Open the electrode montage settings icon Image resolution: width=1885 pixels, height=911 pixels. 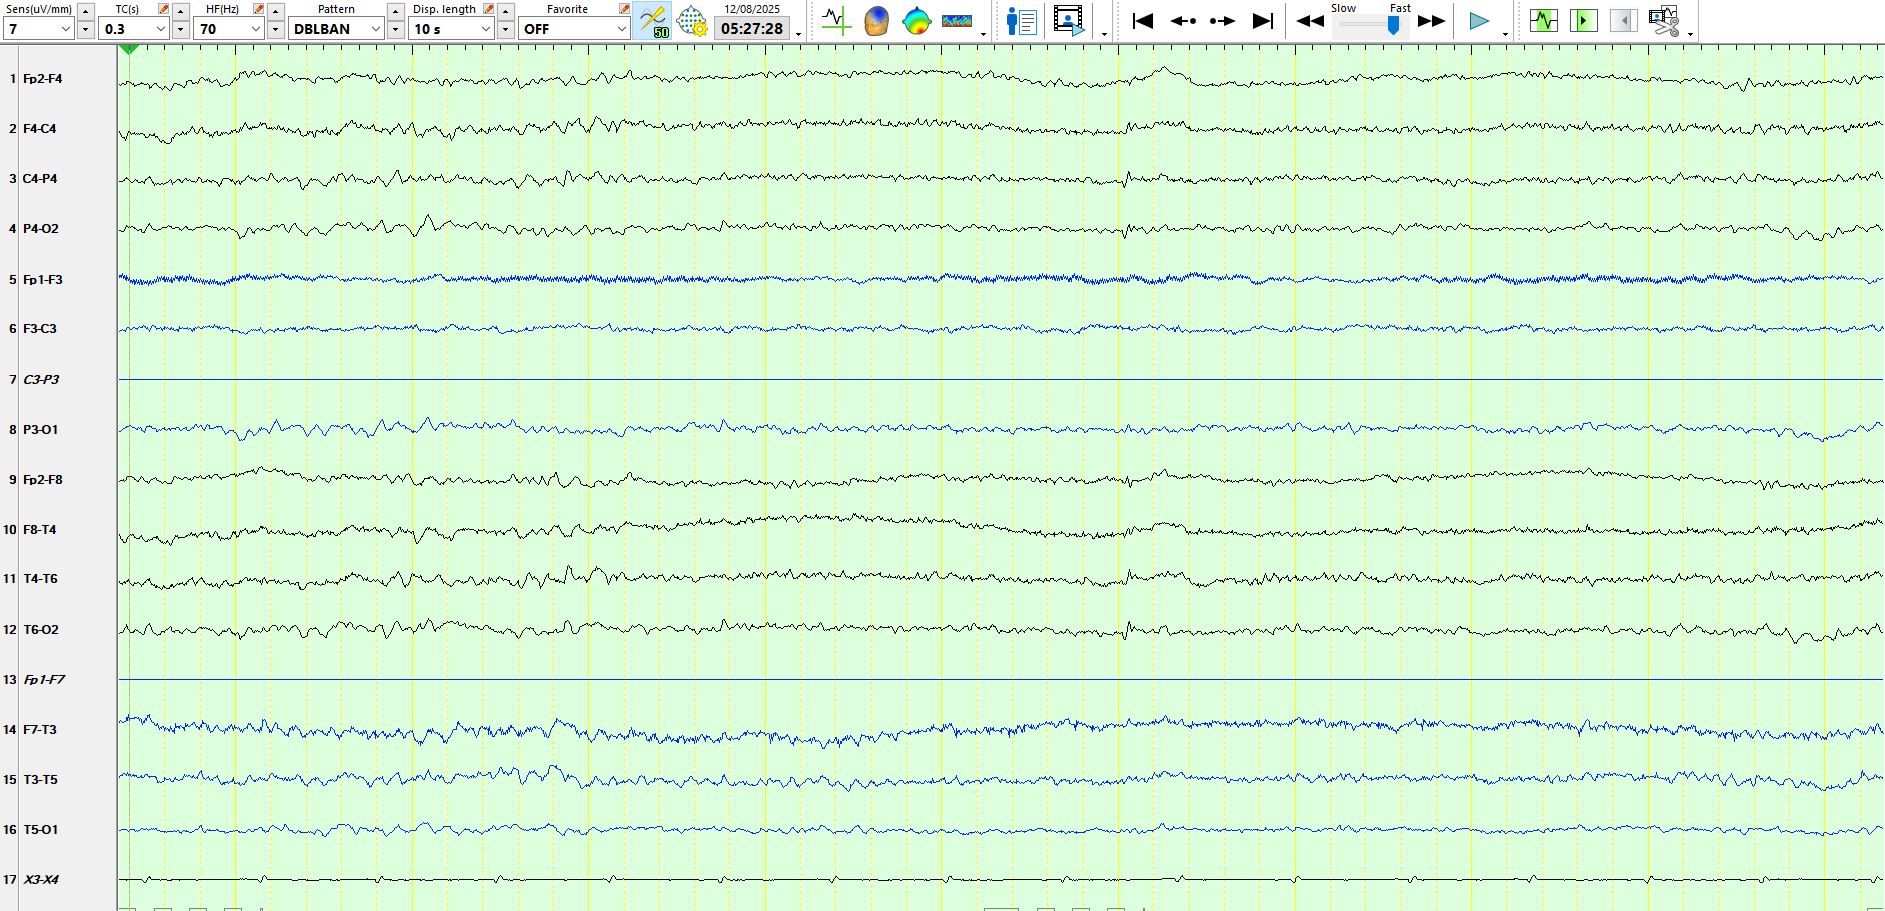point(692,21)
